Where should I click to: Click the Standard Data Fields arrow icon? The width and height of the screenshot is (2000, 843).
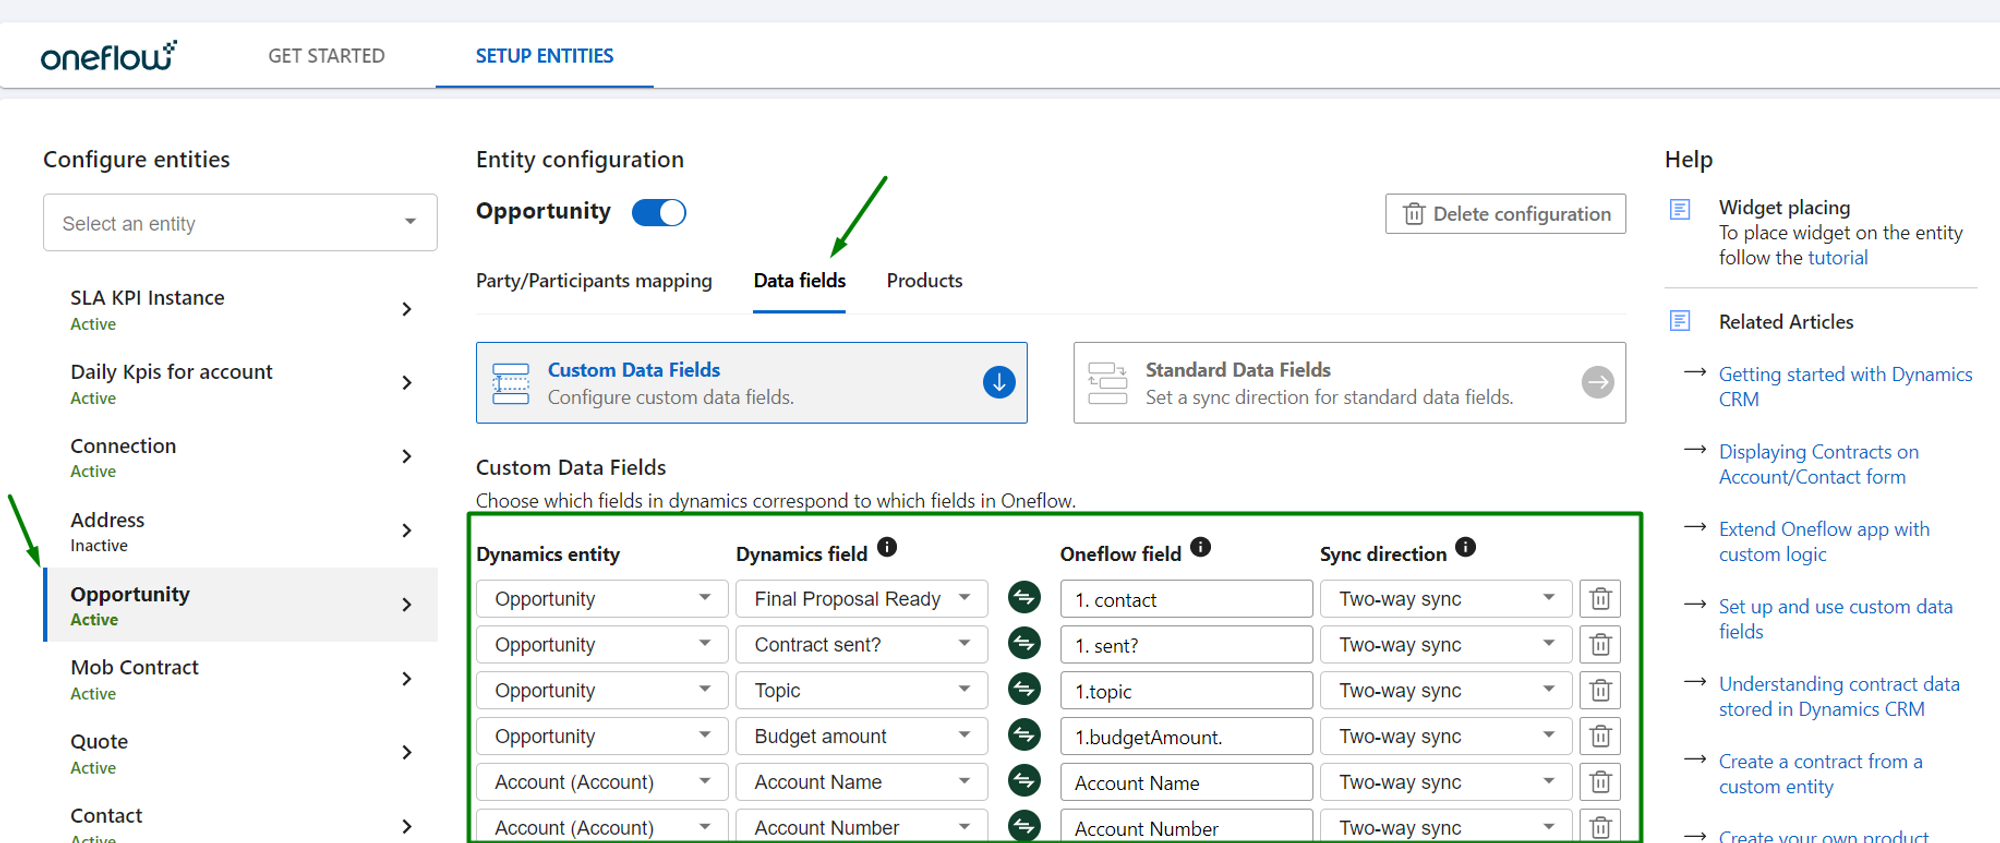click(1598, 382)
